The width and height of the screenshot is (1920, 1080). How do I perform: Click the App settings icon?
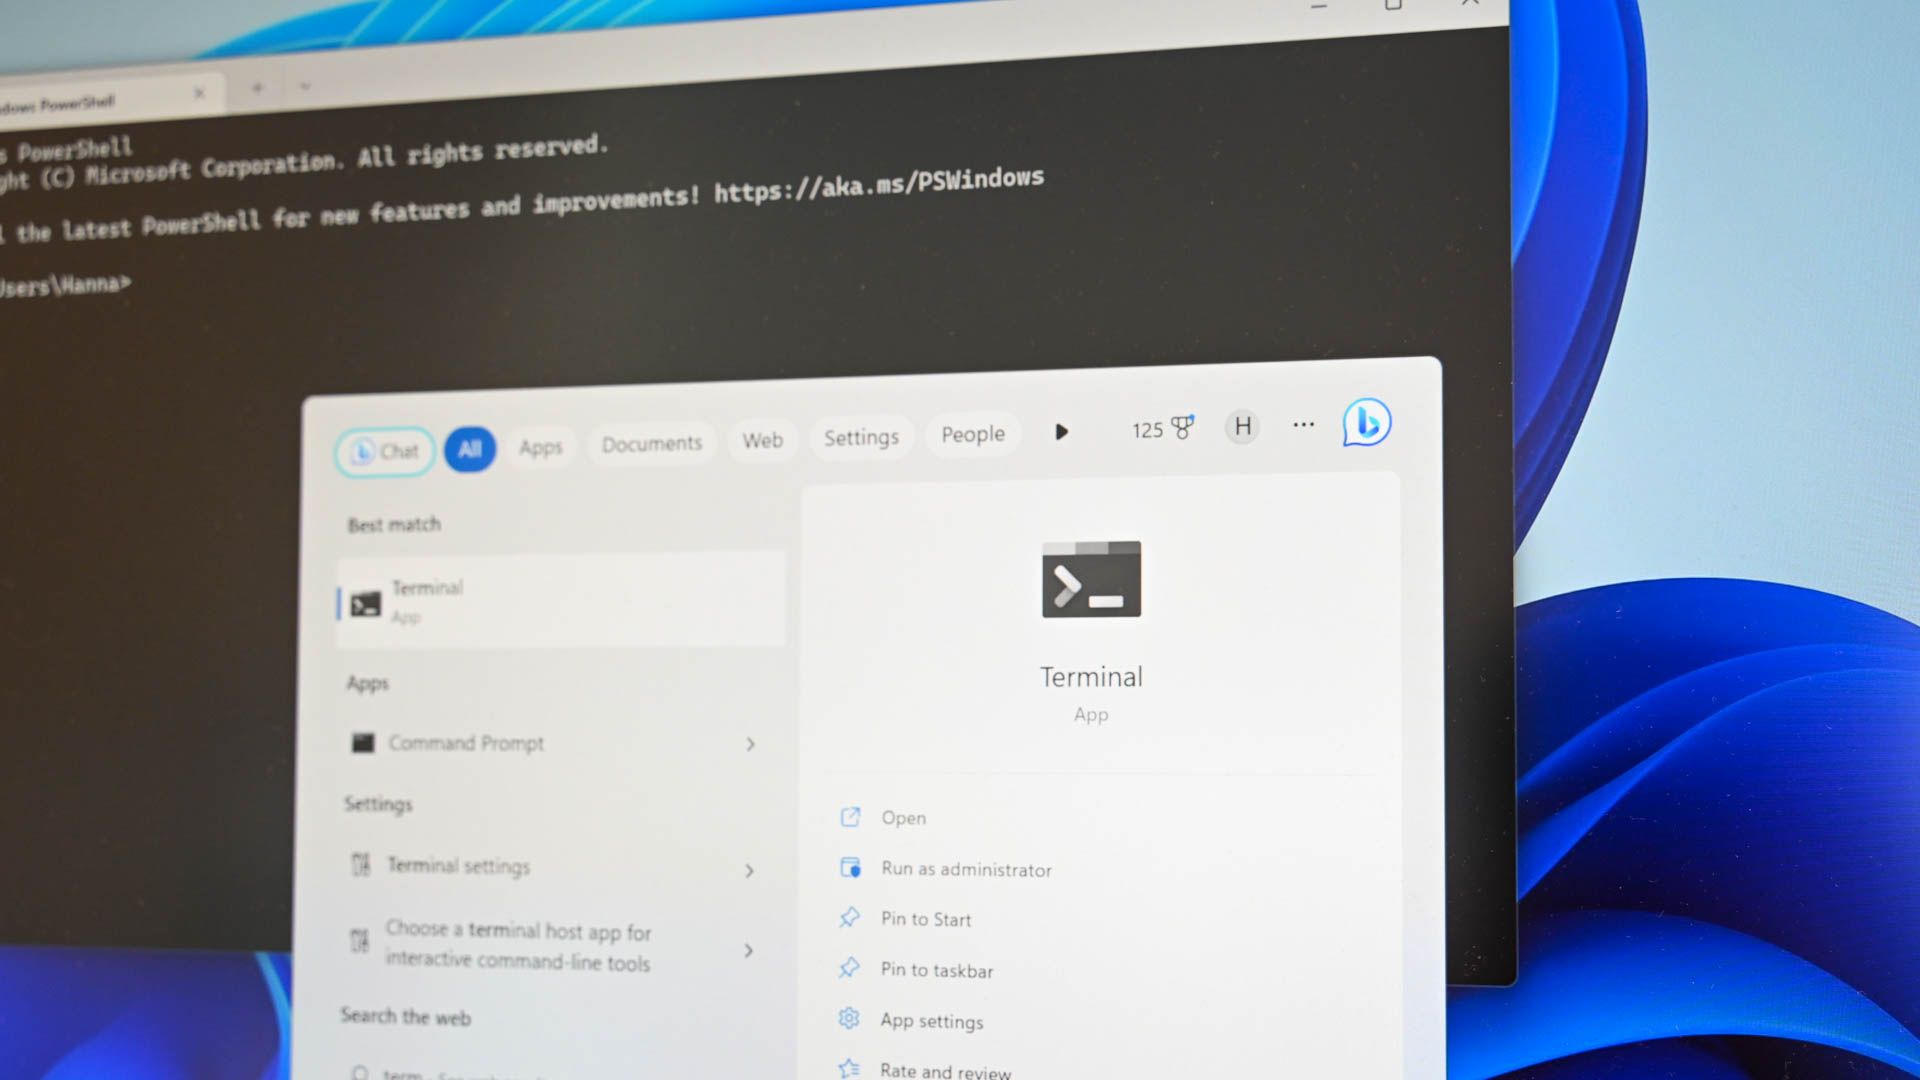847,1018
